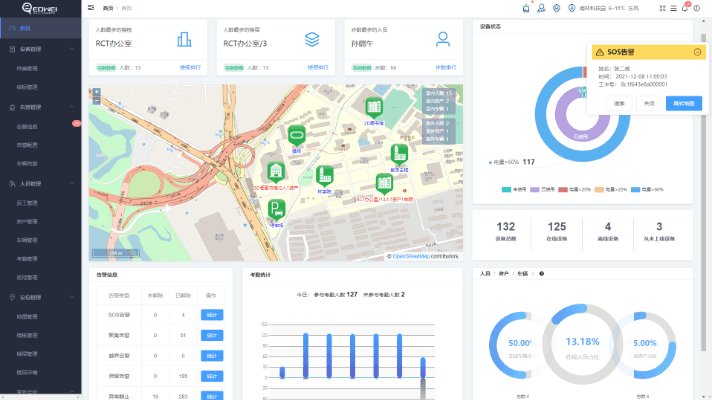Screen dimensions: 712x400
Task: Expand the bottom cut-off sidebar group chevron
Action: pos(72,391)
